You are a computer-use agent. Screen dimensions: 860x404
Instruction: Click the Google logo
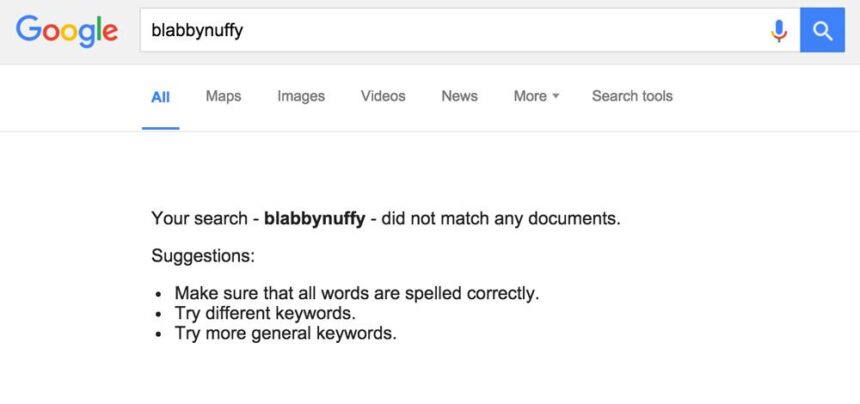pyautogui.click(x=67, y=31)
